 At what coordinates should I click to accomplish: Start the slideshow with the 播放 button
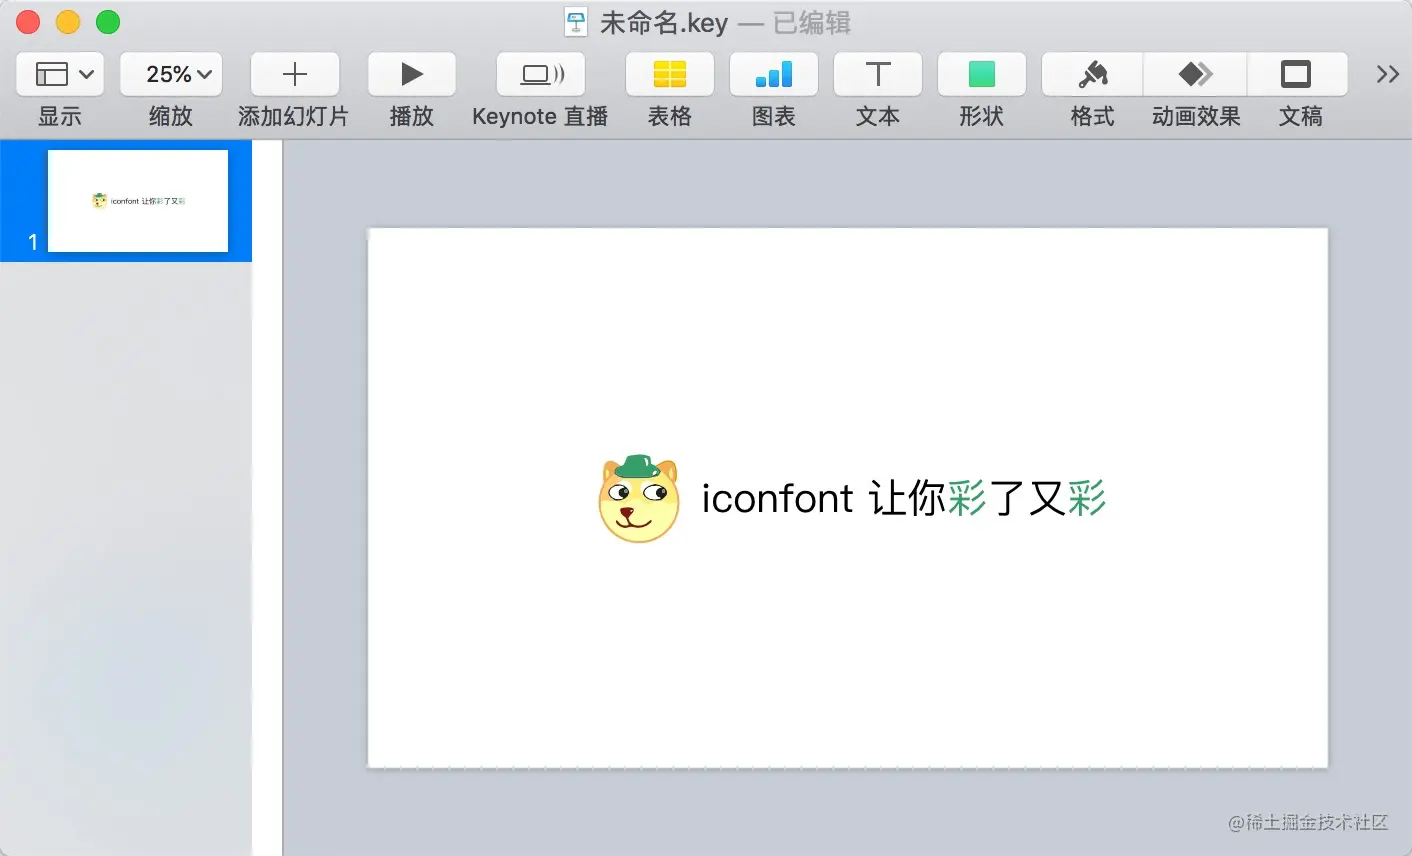pyautogui.click(x=411, y=74)
